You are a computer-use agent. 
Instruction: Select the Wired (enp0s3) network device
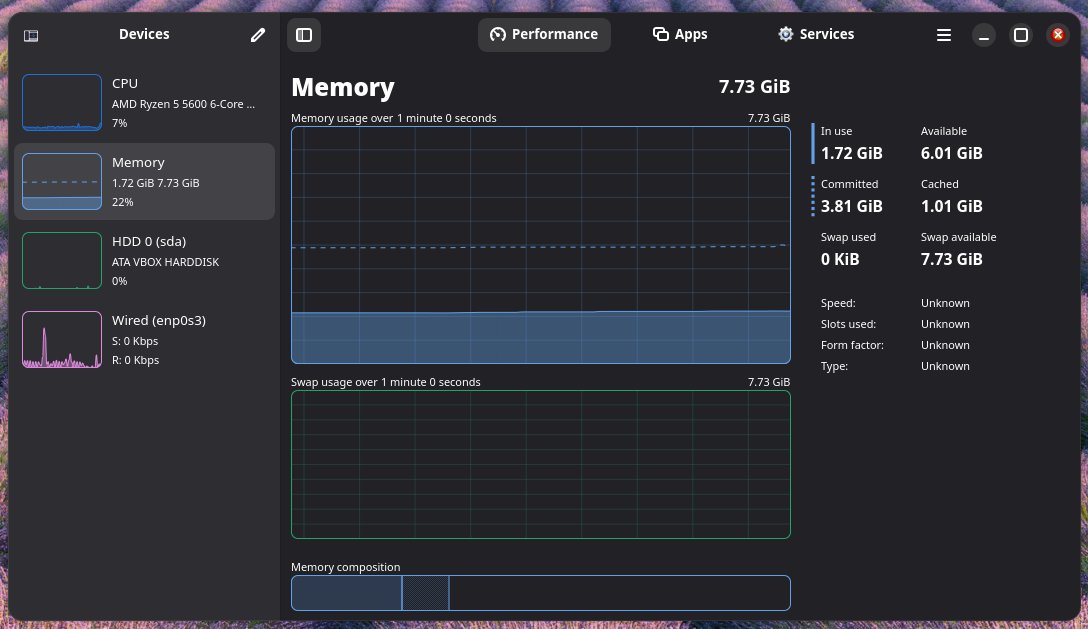coord(144,340)
